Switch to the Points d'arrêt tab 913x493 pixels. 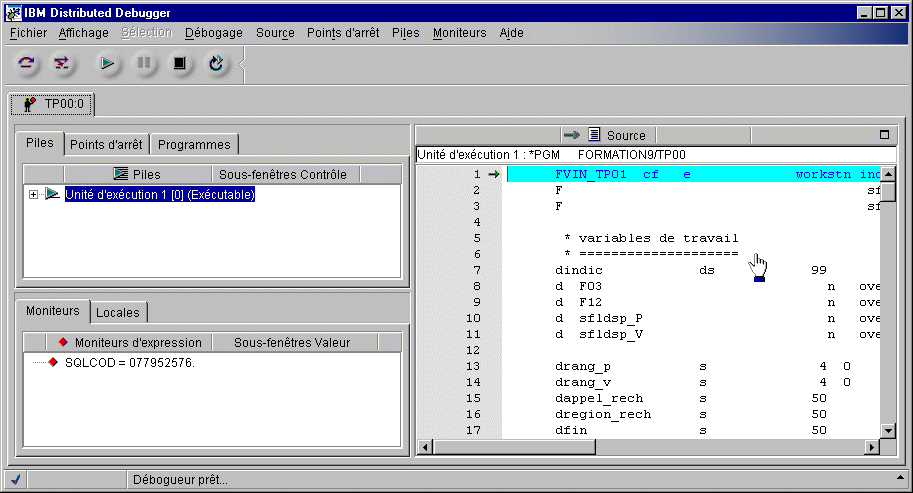[x=106, y=144]
